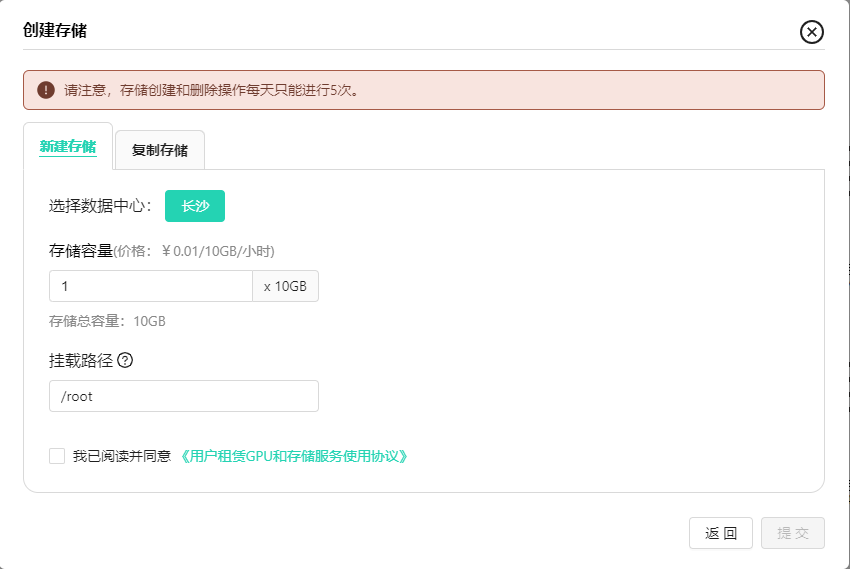
Task: Click the 挂载路径 label
Action: coord(81,360)
